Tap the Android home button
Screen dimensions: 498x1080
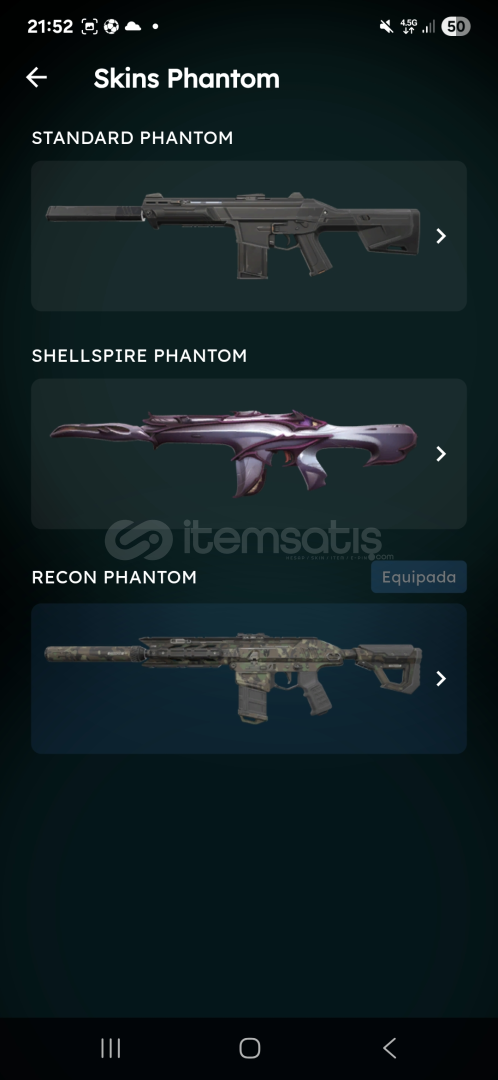249,1048
